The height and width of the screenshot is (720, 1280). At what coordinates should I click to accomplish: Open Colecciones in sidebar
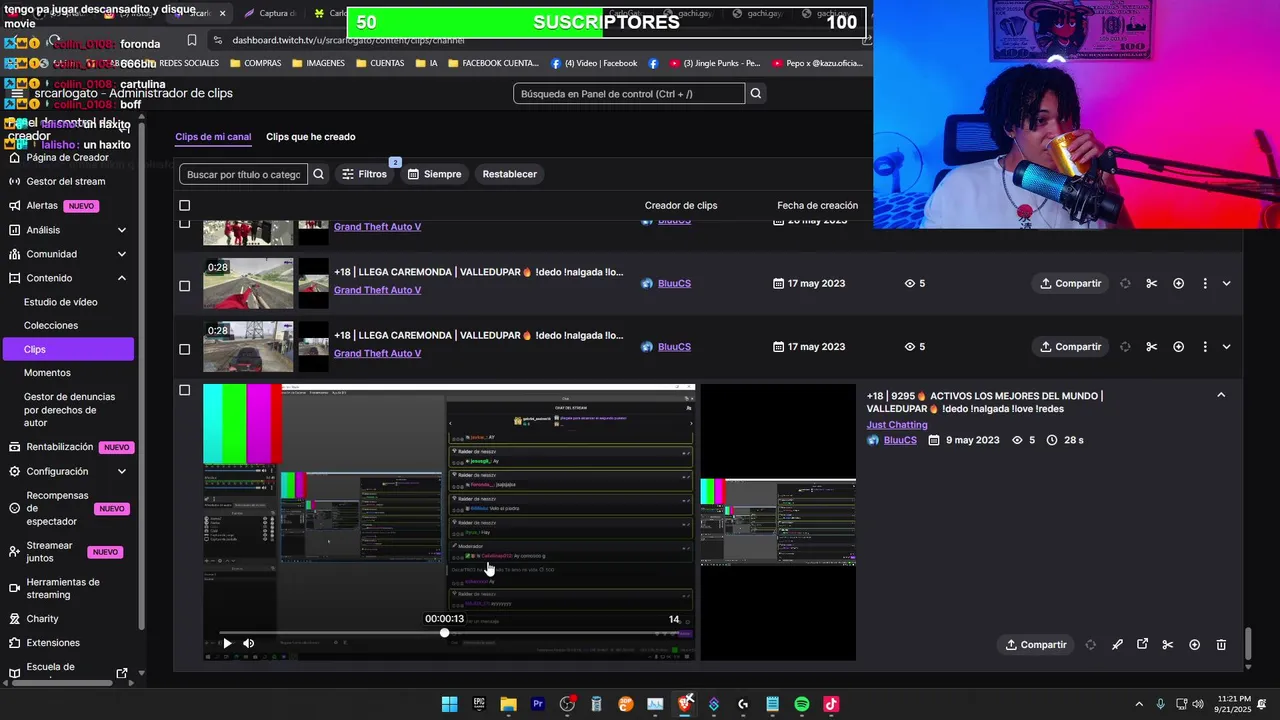(51, 325)
